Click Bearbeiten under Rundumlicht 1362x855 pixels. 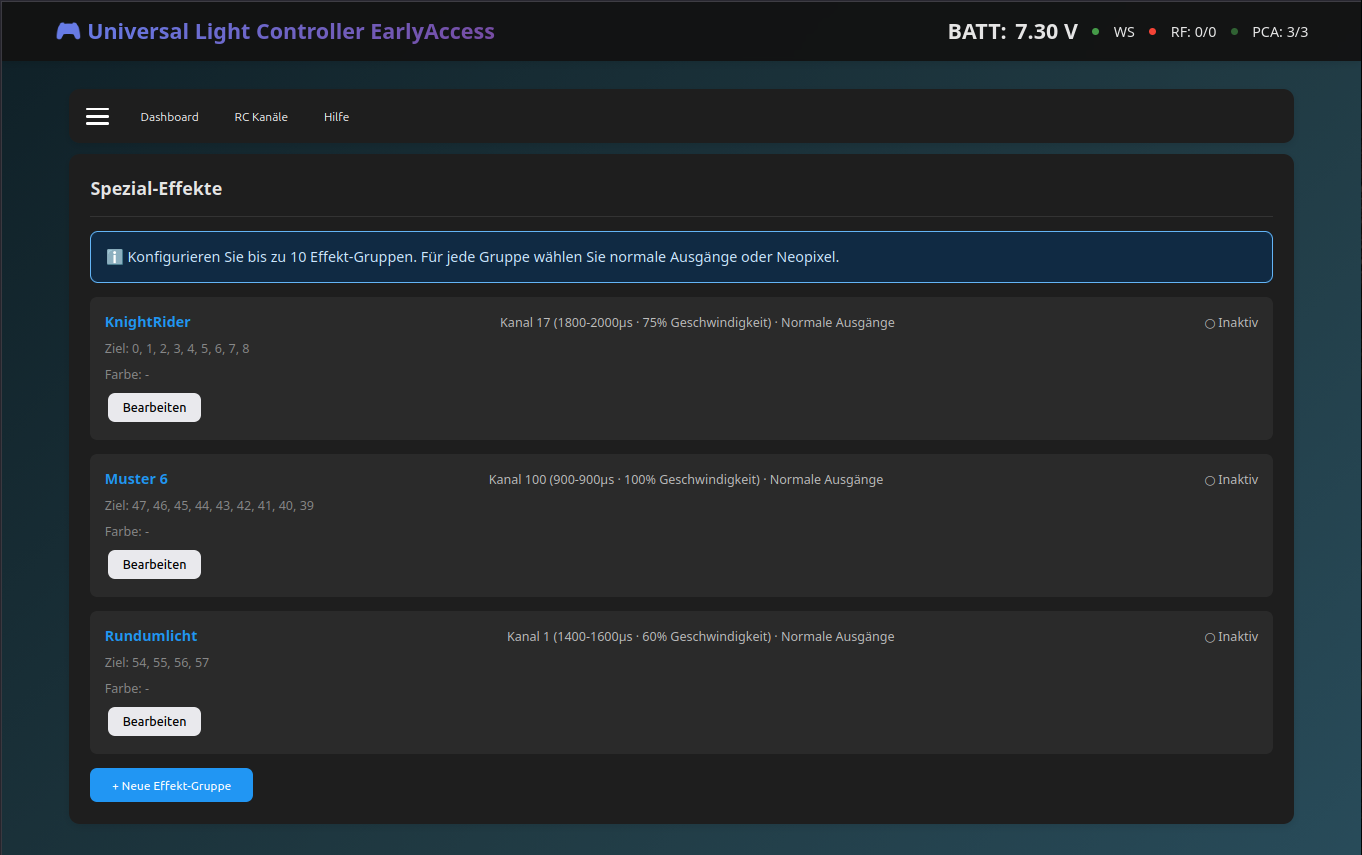click(154, 721)
